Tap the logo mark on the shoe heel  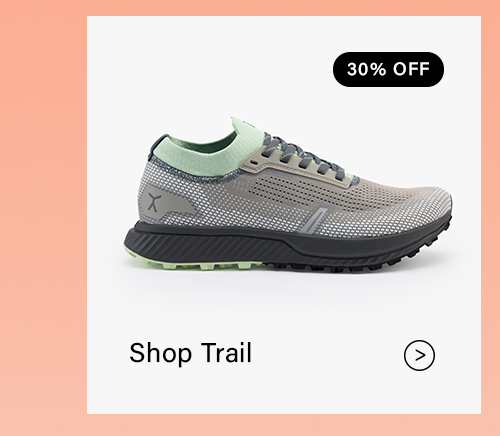(x=154, y=202)
